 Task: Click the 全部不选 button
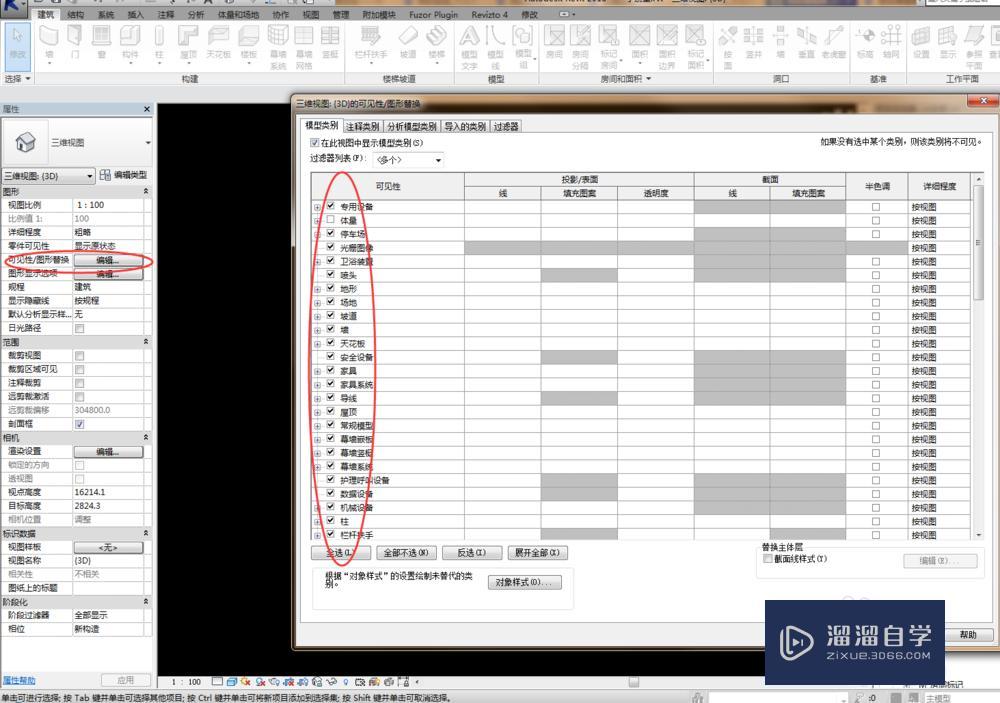coord(406,552)
